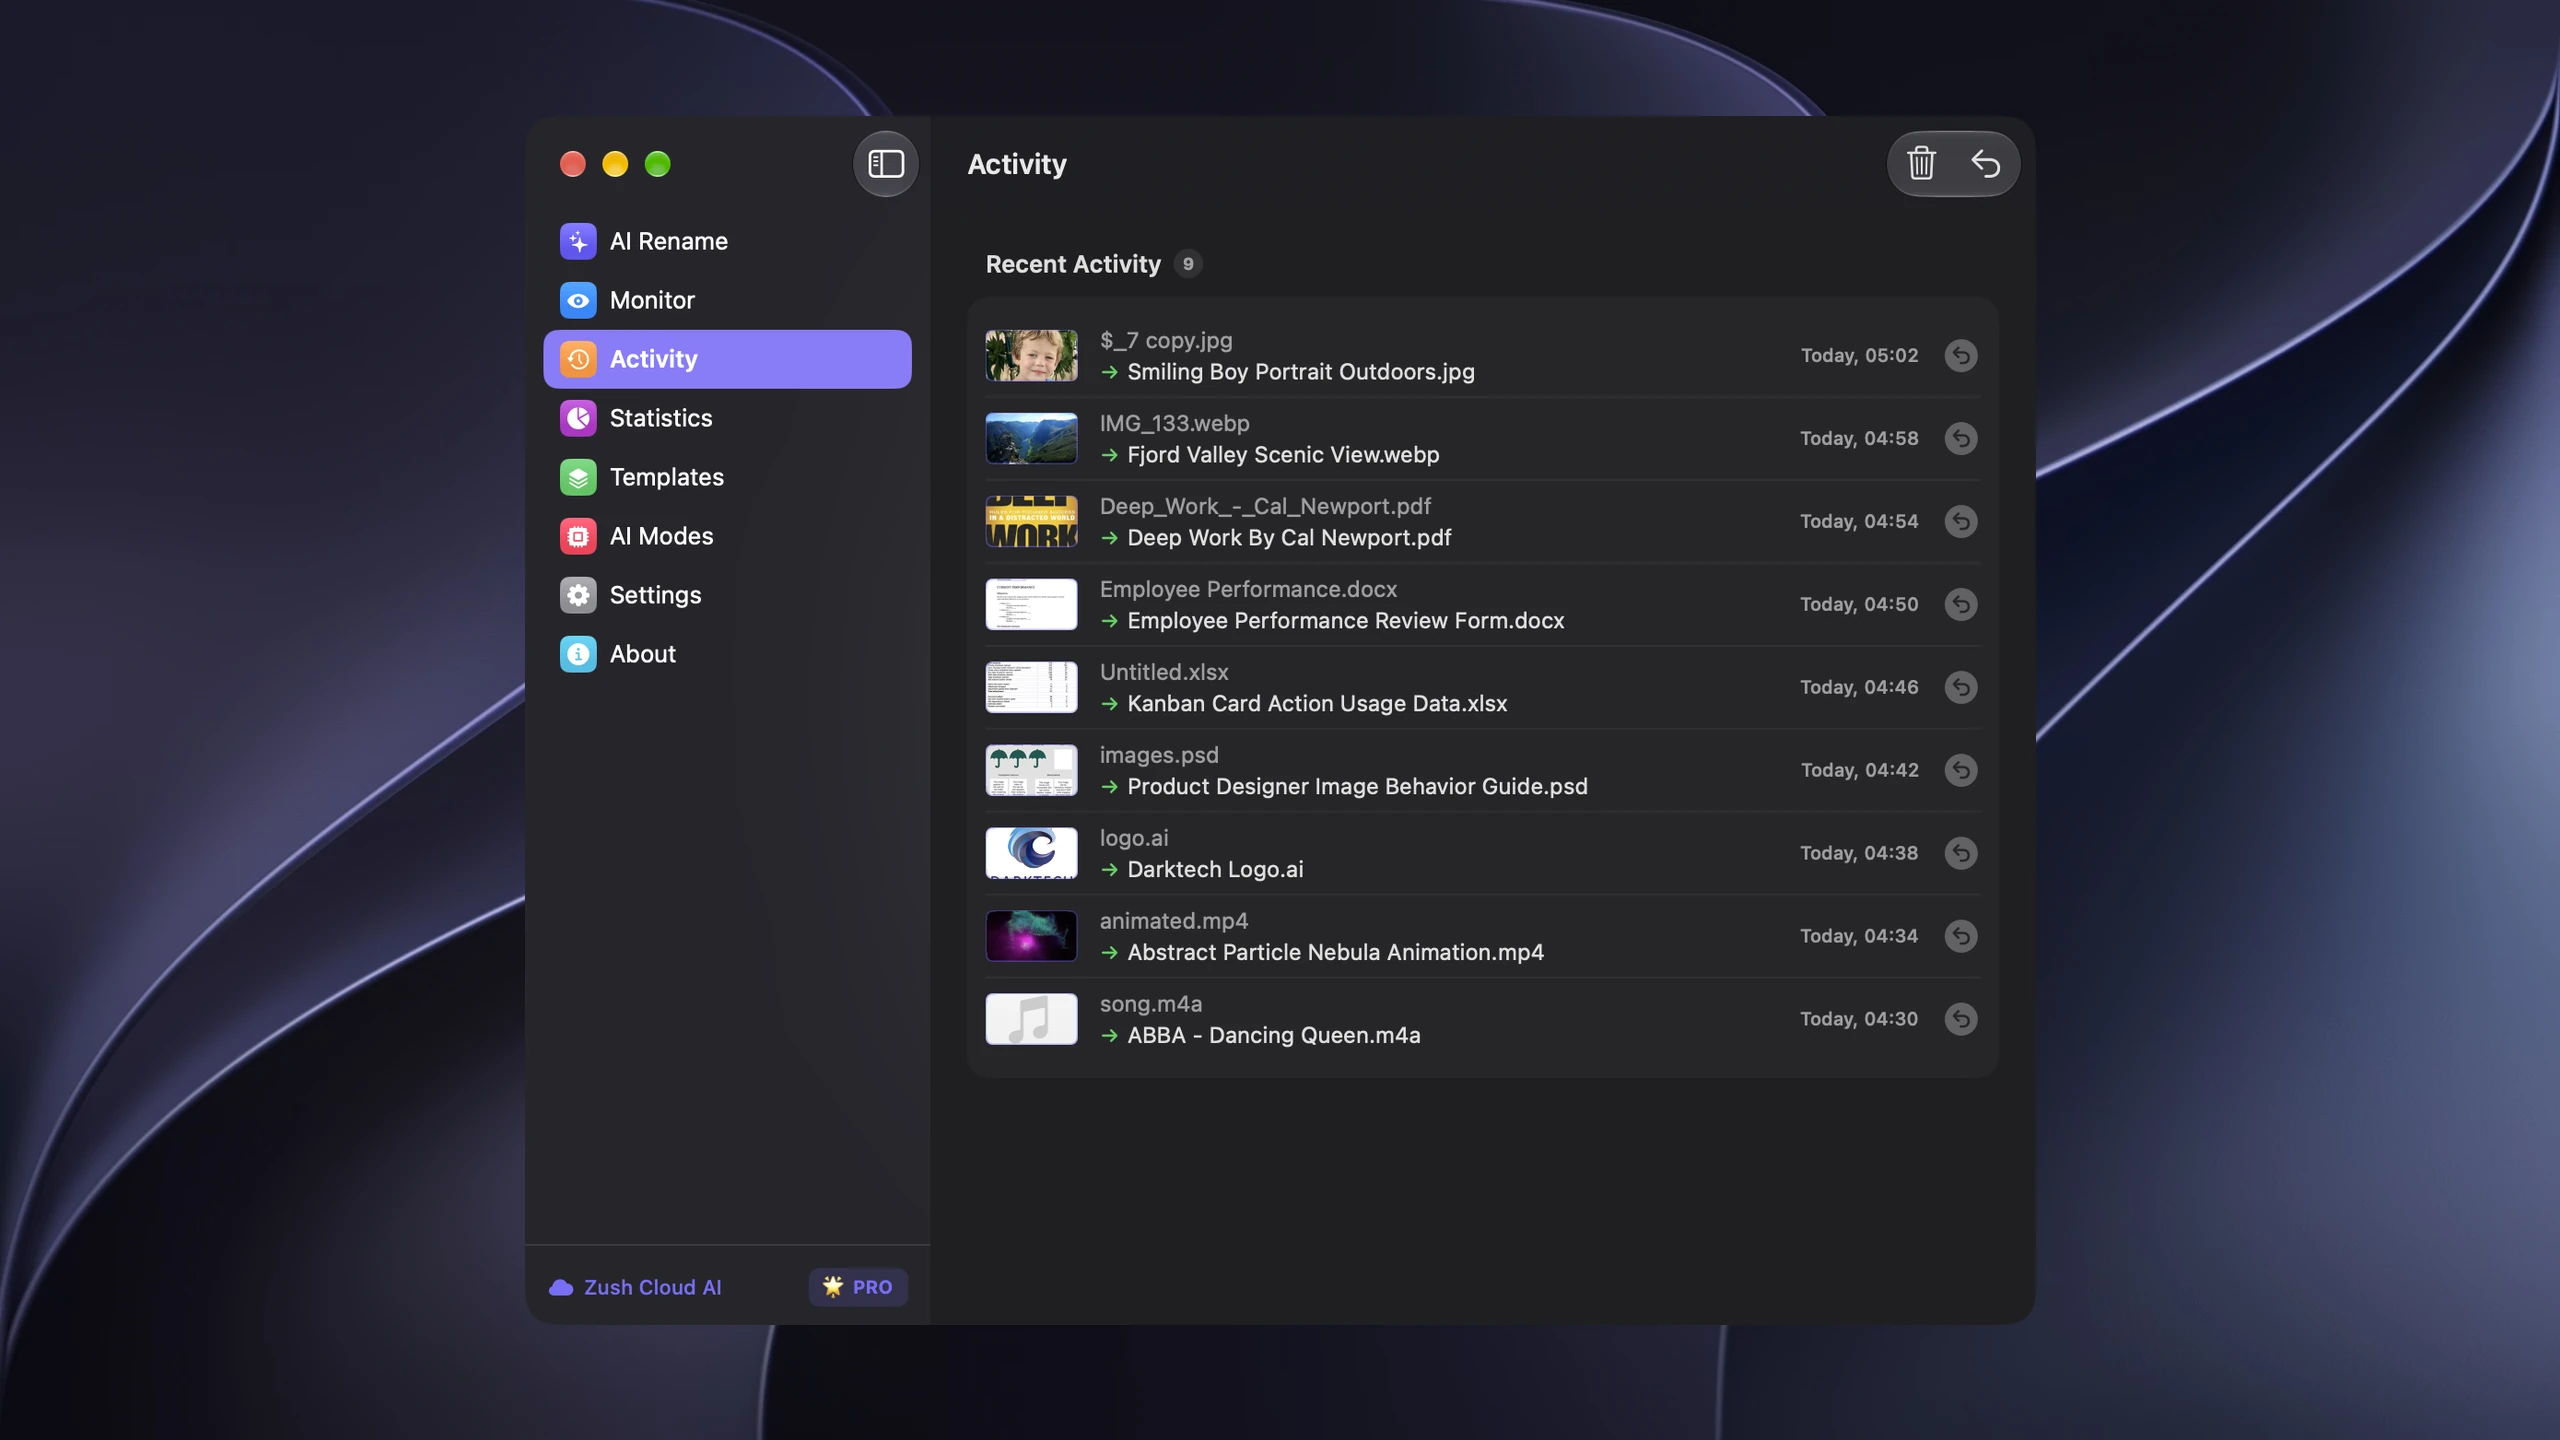Click the music note song thumbnail
2560x1440 pixels.
pyautogui.click(x=1031, y=1020)
